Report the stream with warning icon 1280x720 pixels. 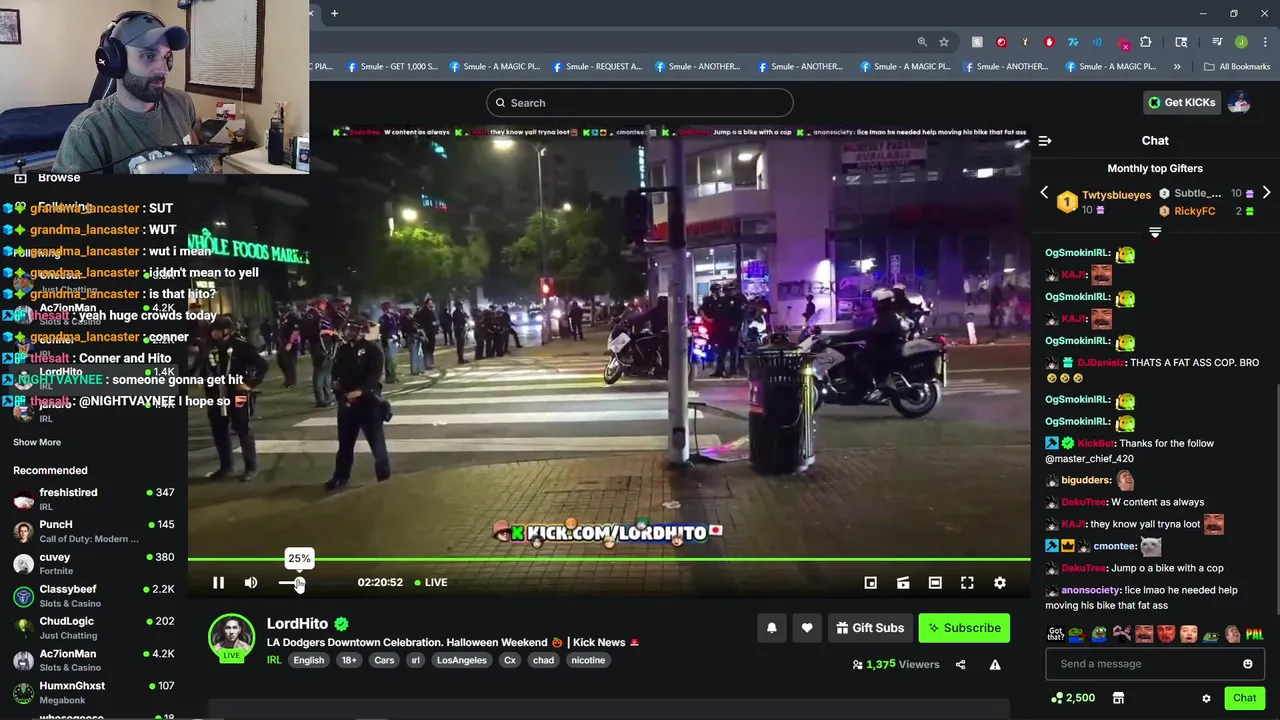(x=995, y=665)
